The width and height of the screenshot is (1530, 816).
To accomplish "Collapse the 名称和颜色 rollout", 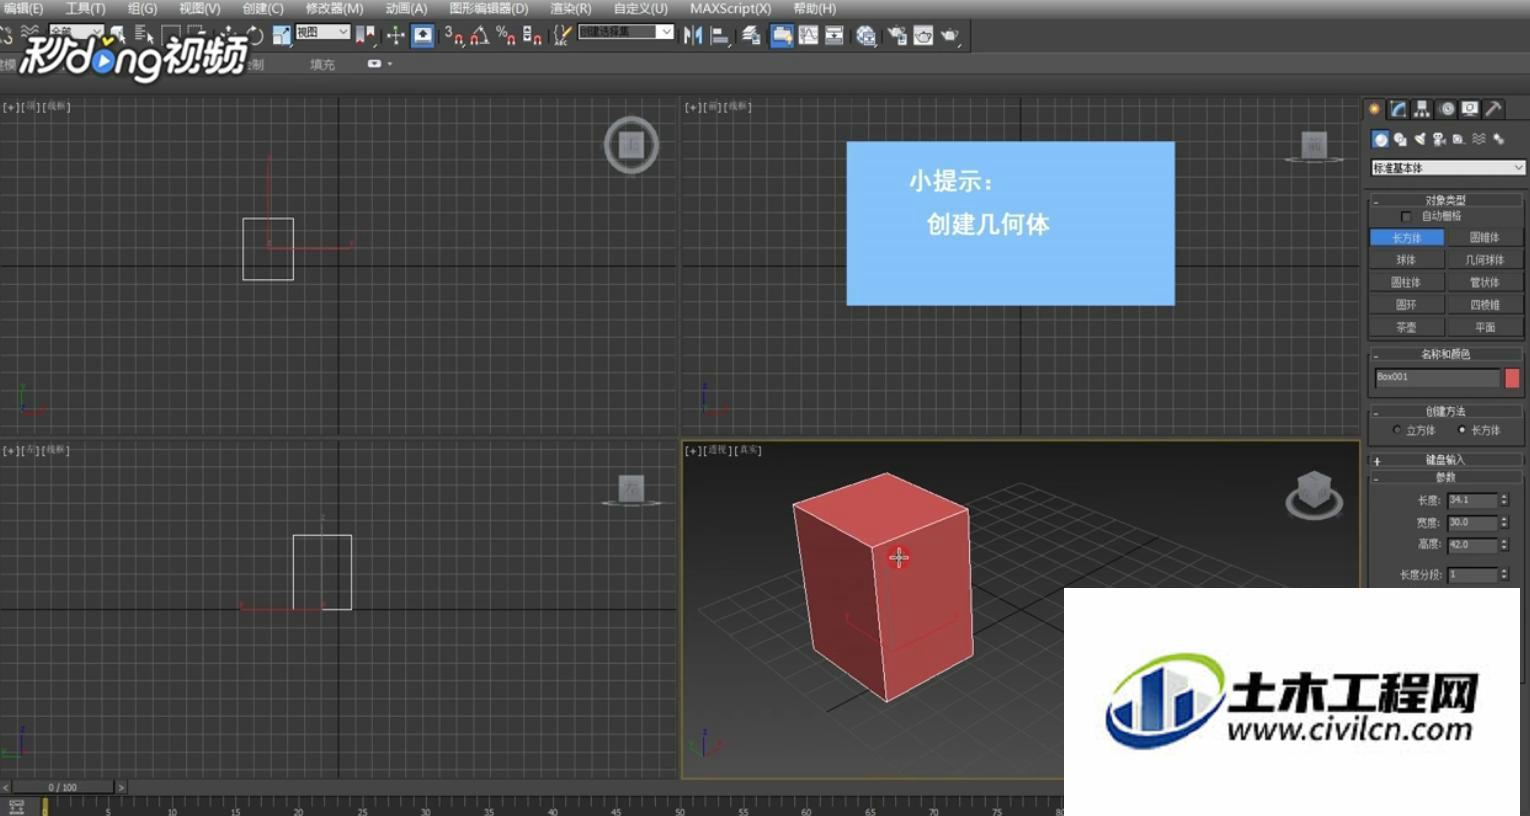I will tap(1446, 354).
